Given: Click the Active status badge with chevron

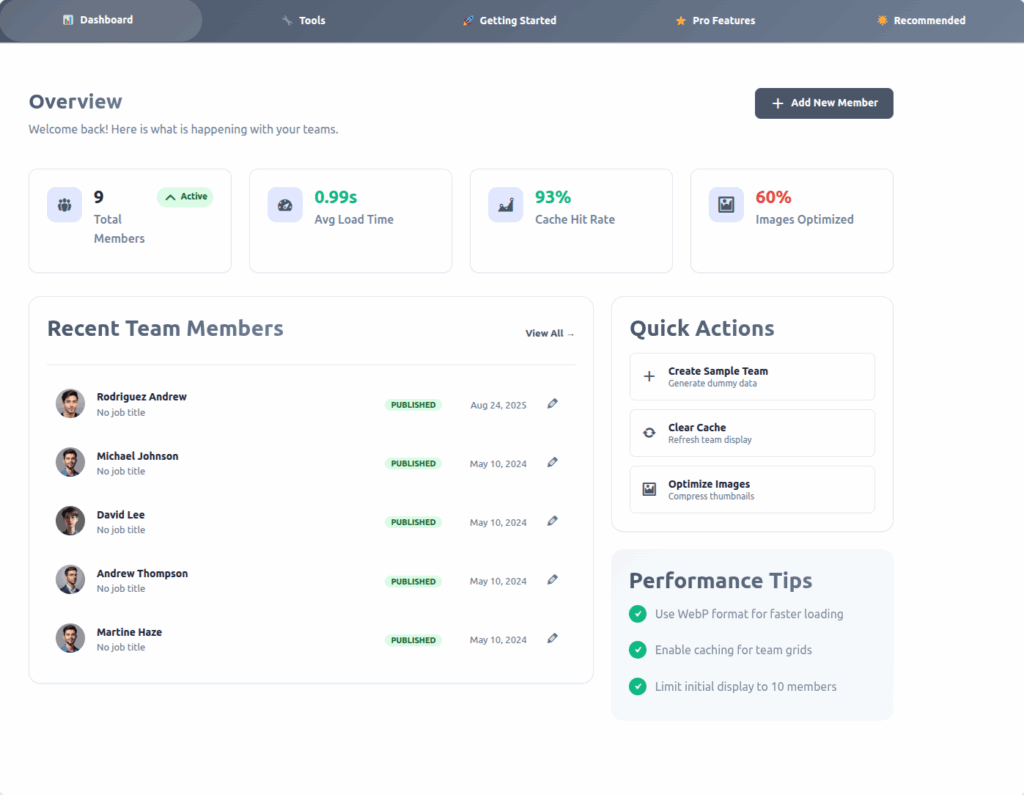Looking at the screenshot, I should click(x=185, y=197).
